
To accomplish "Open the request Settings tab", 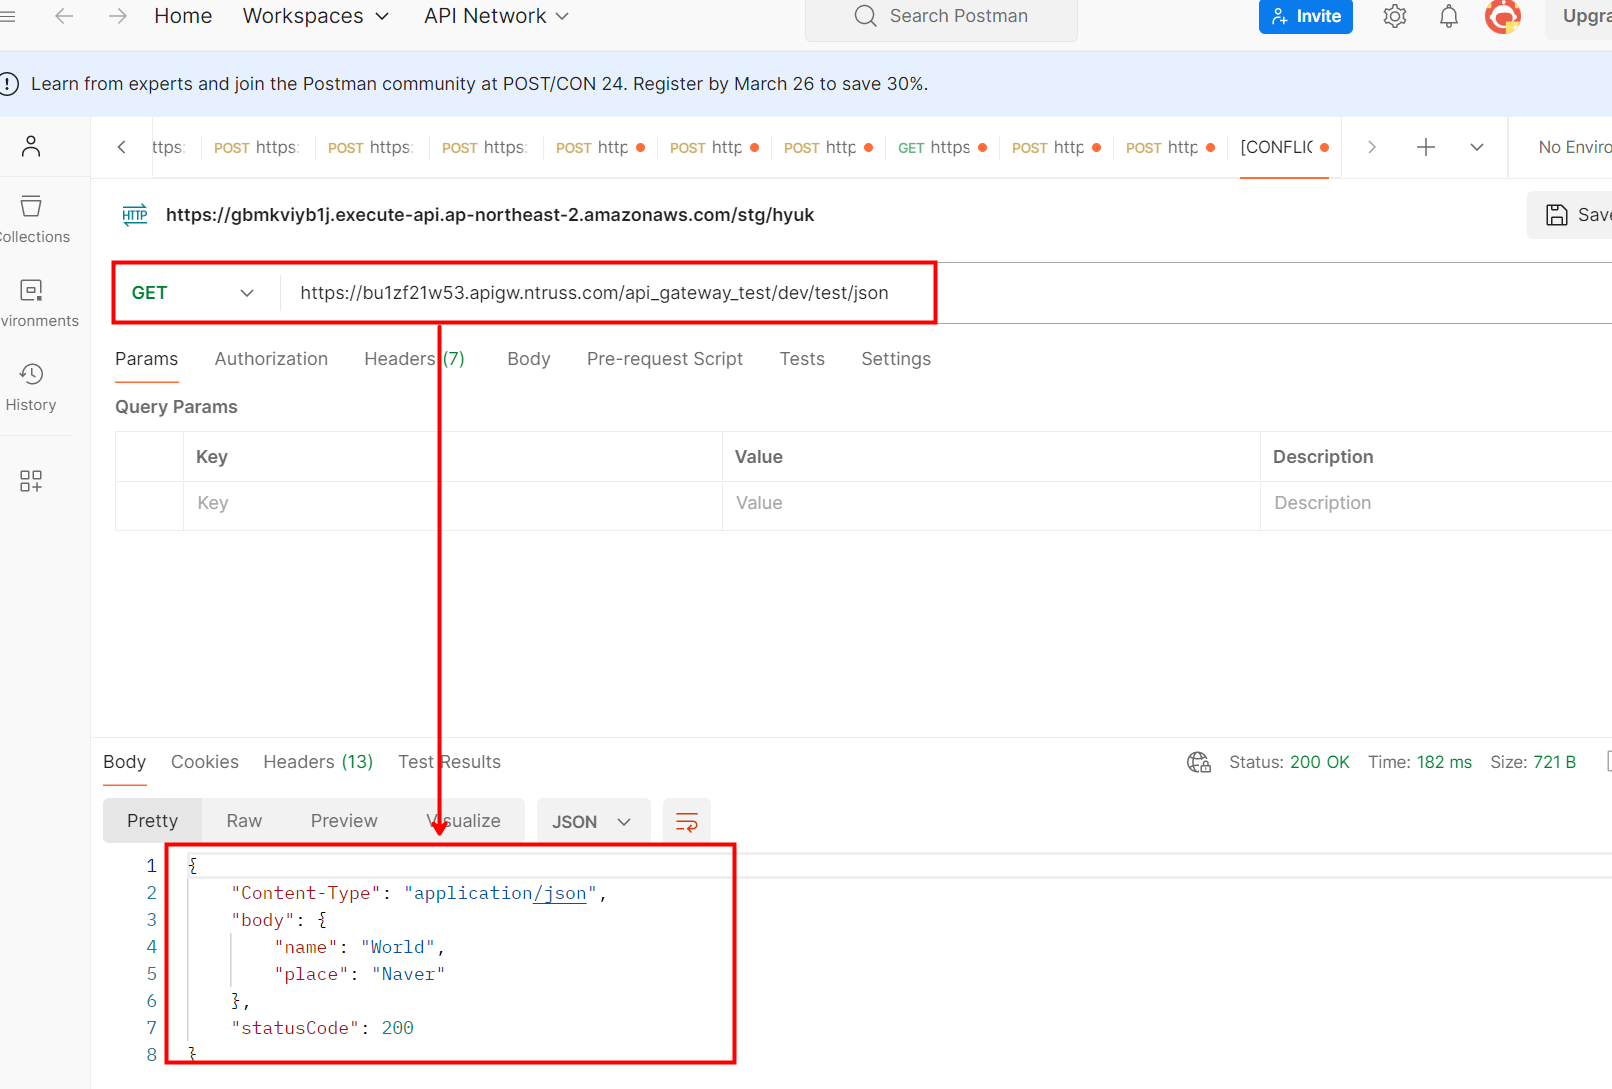I will click(896, 359).
